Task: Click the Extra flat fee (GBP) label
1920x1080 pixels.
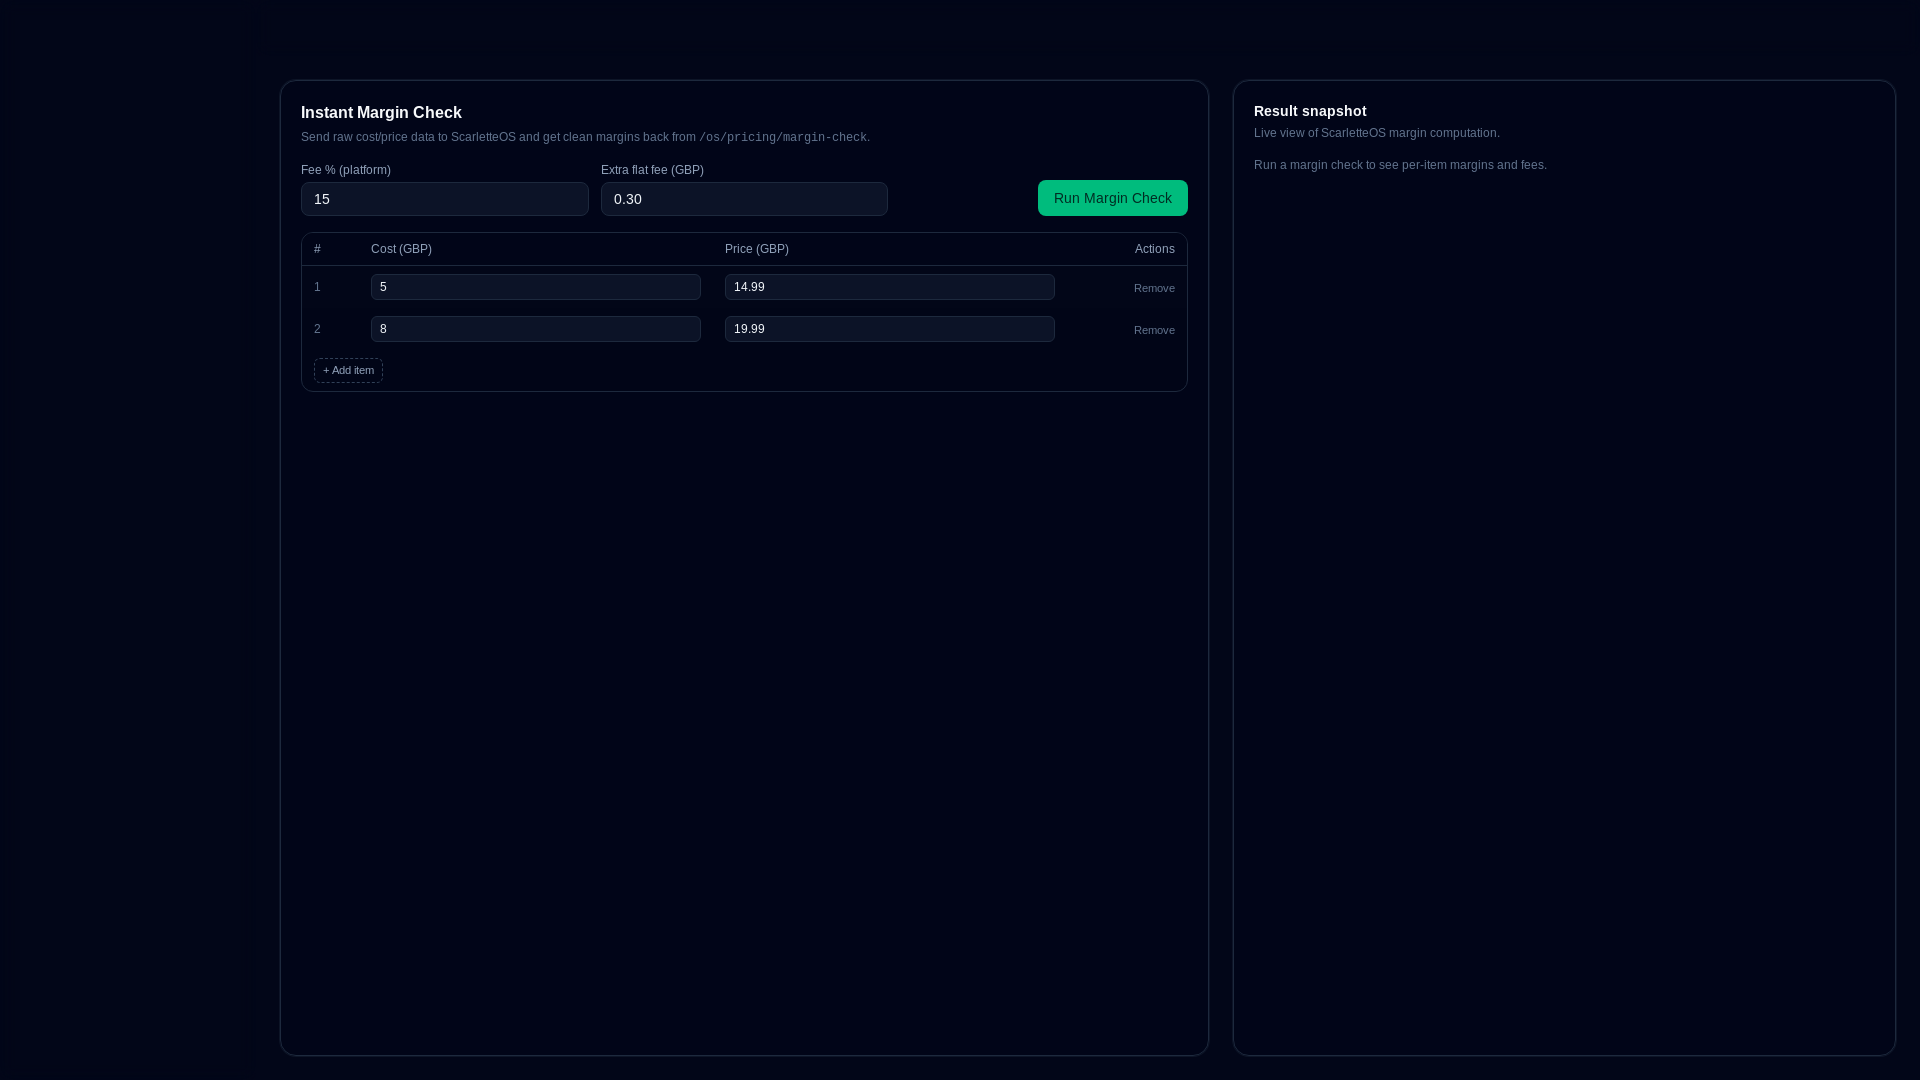Action: (x=652, y=170)
